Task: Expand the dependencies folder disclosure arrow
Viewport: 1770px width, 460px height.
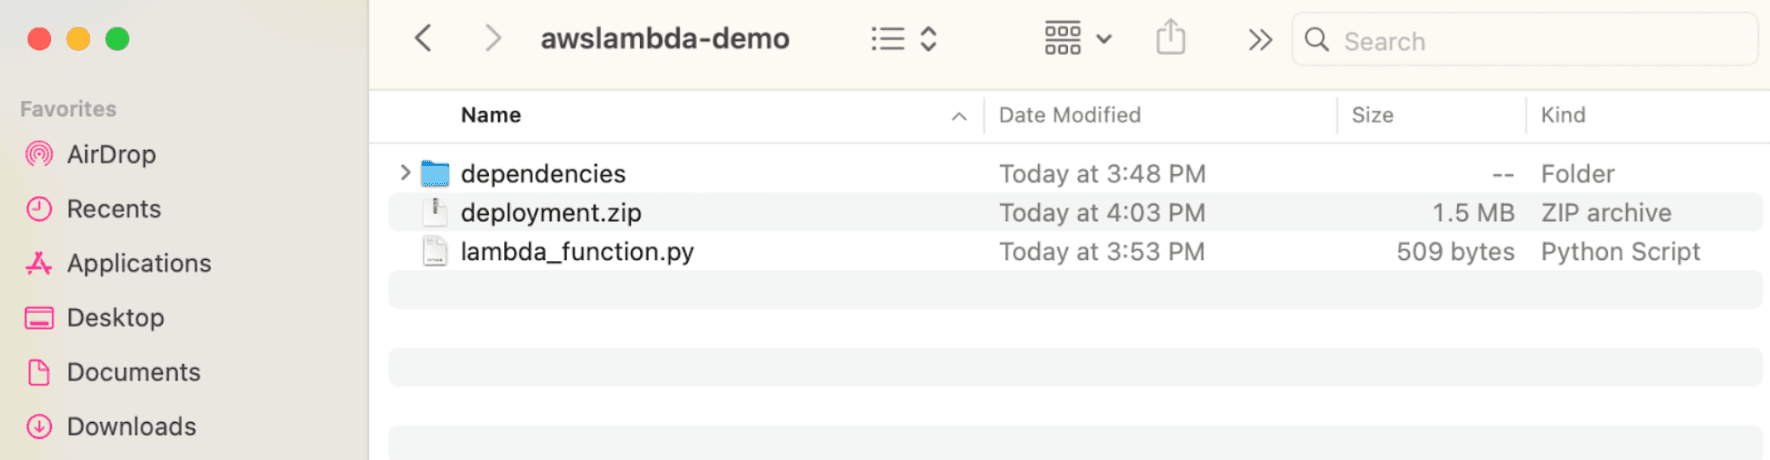Action: click(x=405, y=173)
